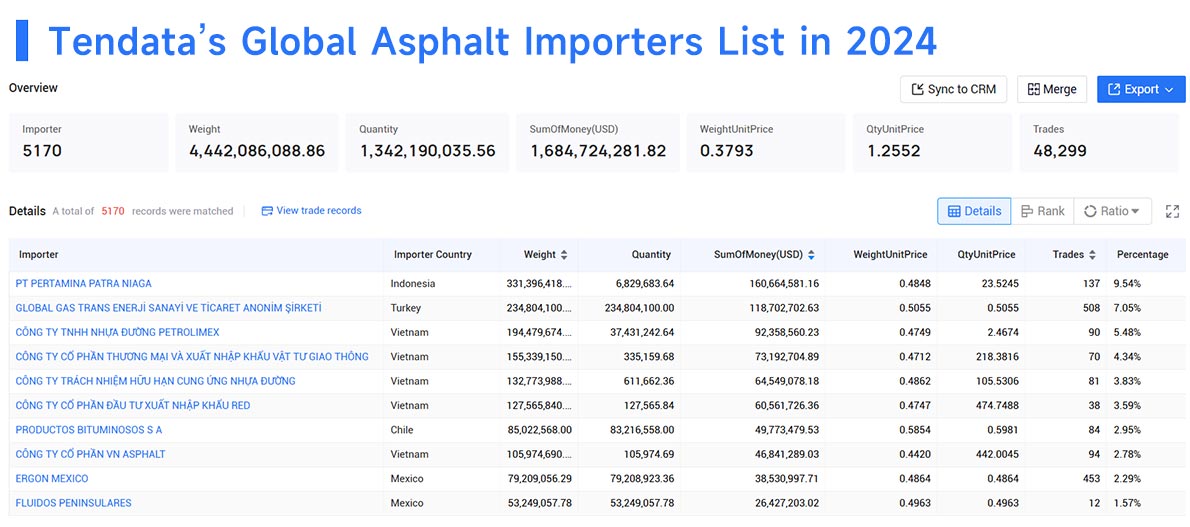Select Importer count 5170 overview card
1190x527 pixels.
pyautogui.click(x=89, y=143)
